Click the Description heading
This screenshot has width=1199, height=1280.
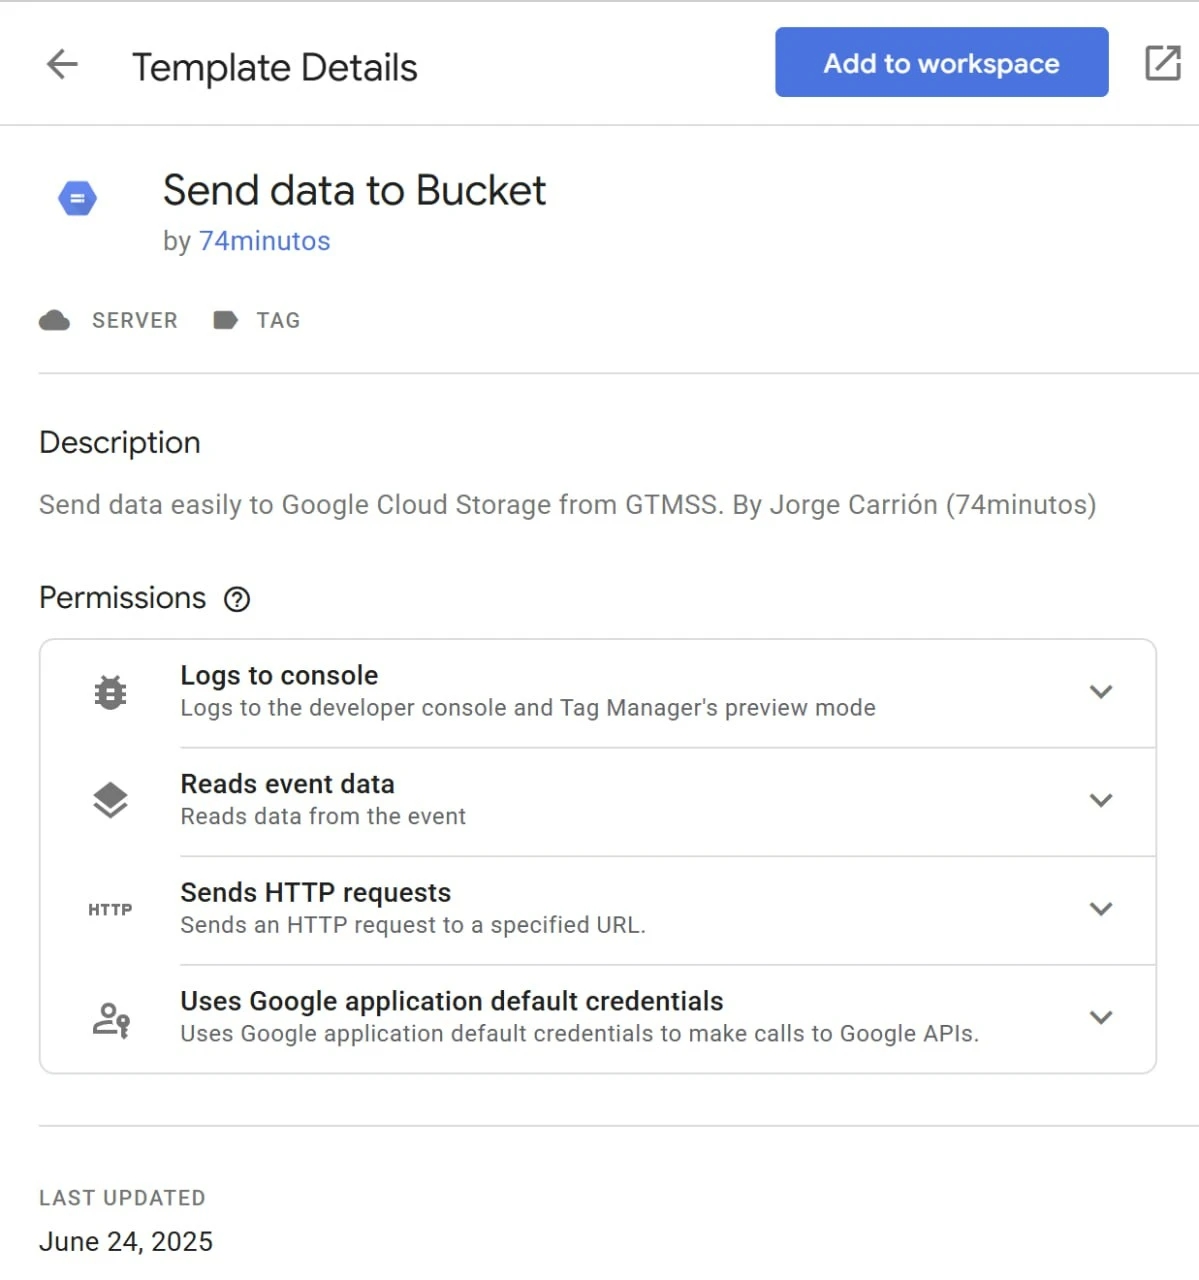tap(120, 443)
